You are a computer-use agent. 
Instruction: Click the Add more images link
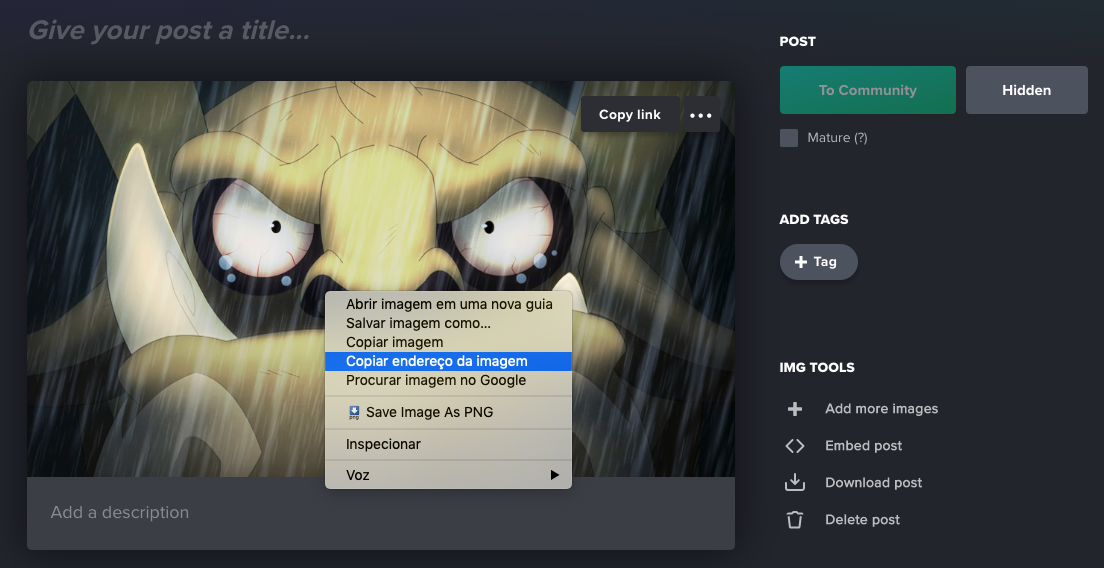(882, 409)
